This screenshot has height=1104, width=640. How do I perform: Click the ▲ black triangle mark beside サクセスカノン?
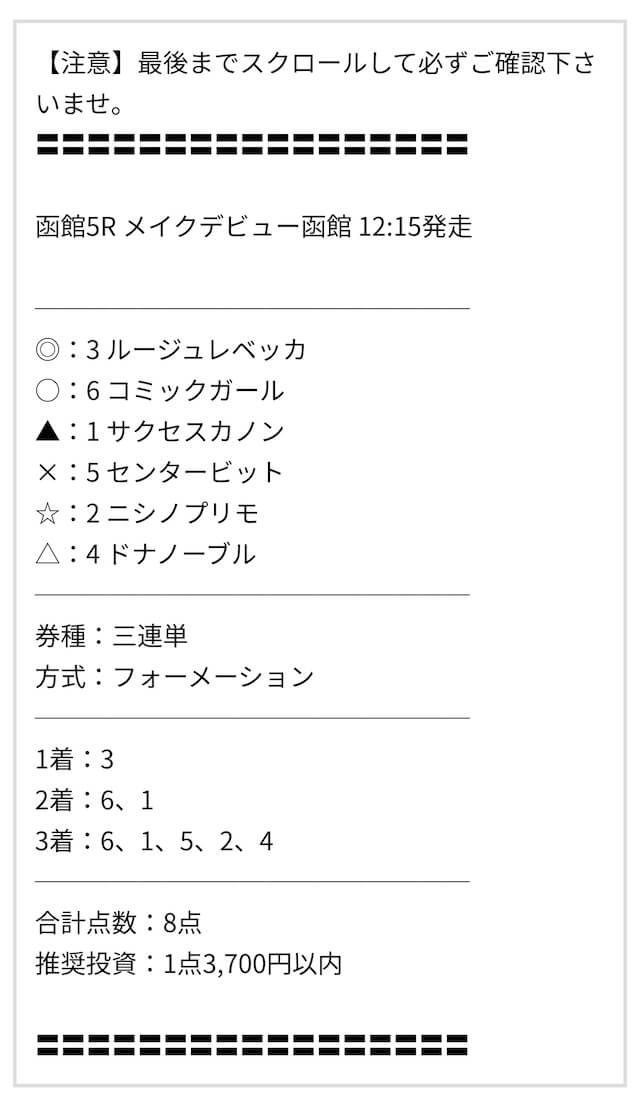click(x=47, y=432)
